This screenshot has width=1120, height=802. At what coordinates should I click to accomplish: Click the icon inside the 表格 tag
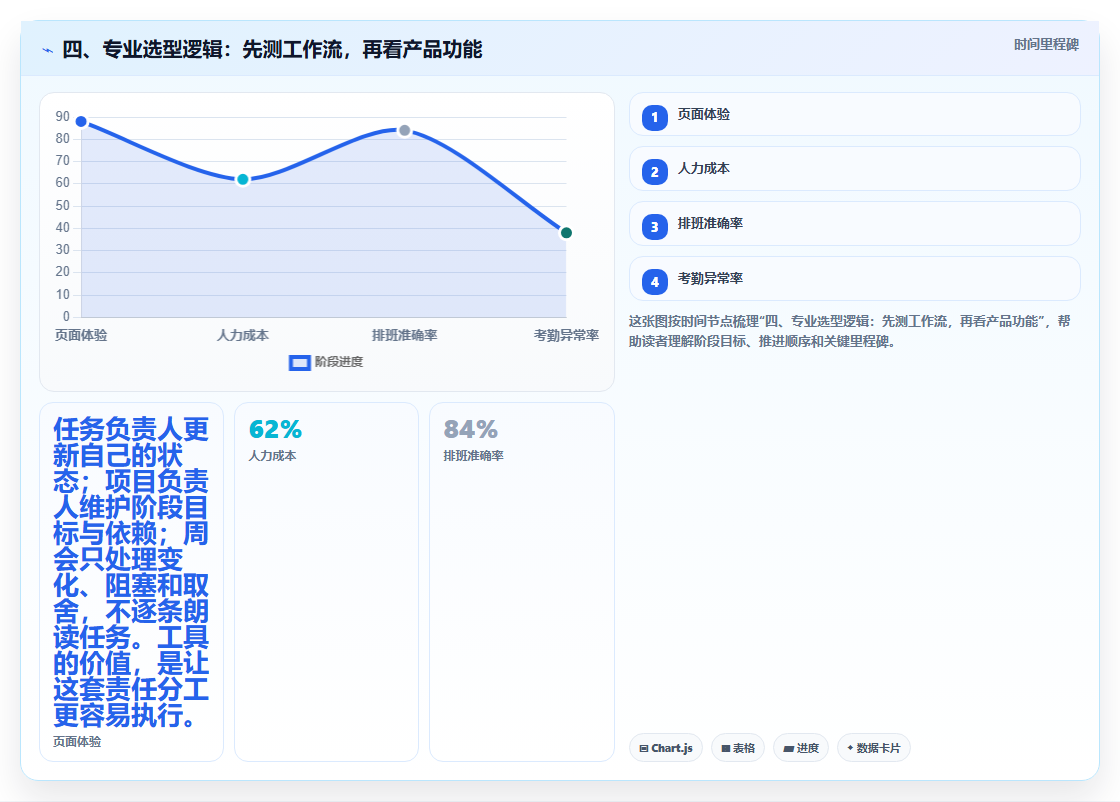(726, 748)
